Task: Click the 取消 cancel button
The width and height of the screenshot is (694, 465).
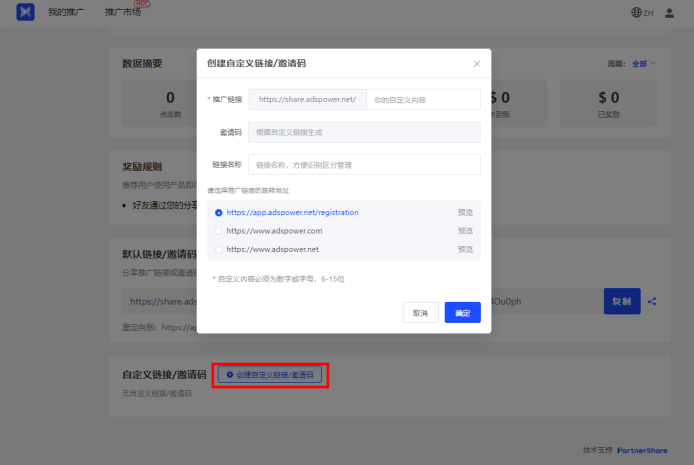Action: coord(420,313)
